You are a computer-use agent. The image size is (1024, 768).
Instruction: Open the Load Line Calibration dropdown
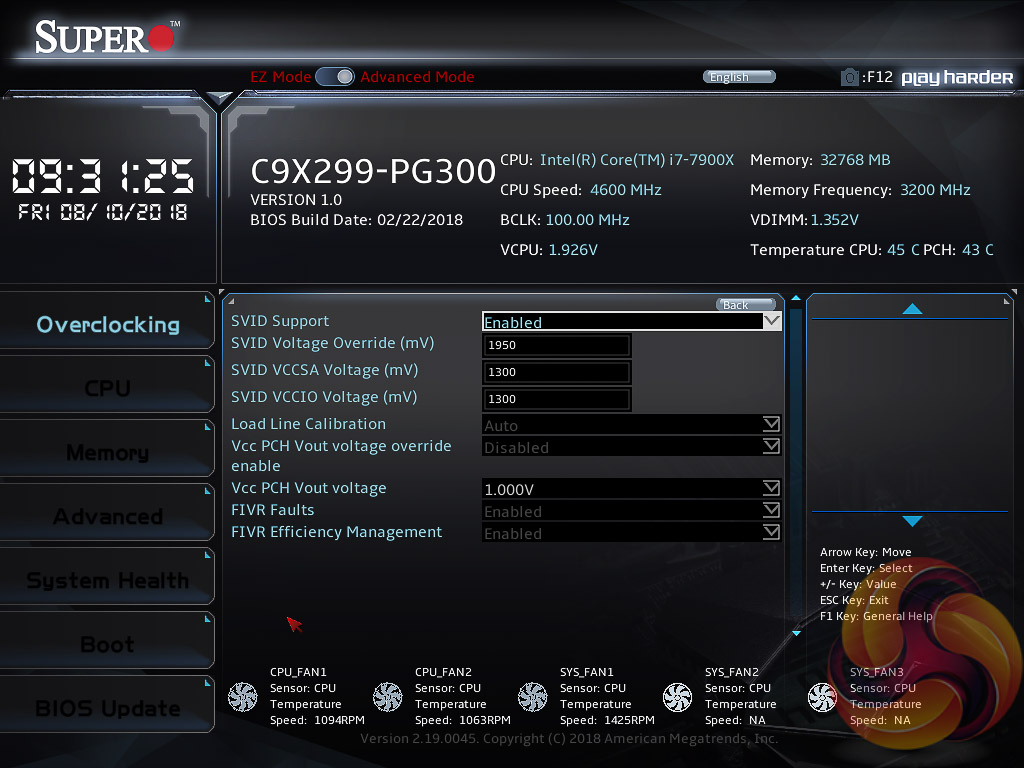pyautogui.click(x=632, y=424)
